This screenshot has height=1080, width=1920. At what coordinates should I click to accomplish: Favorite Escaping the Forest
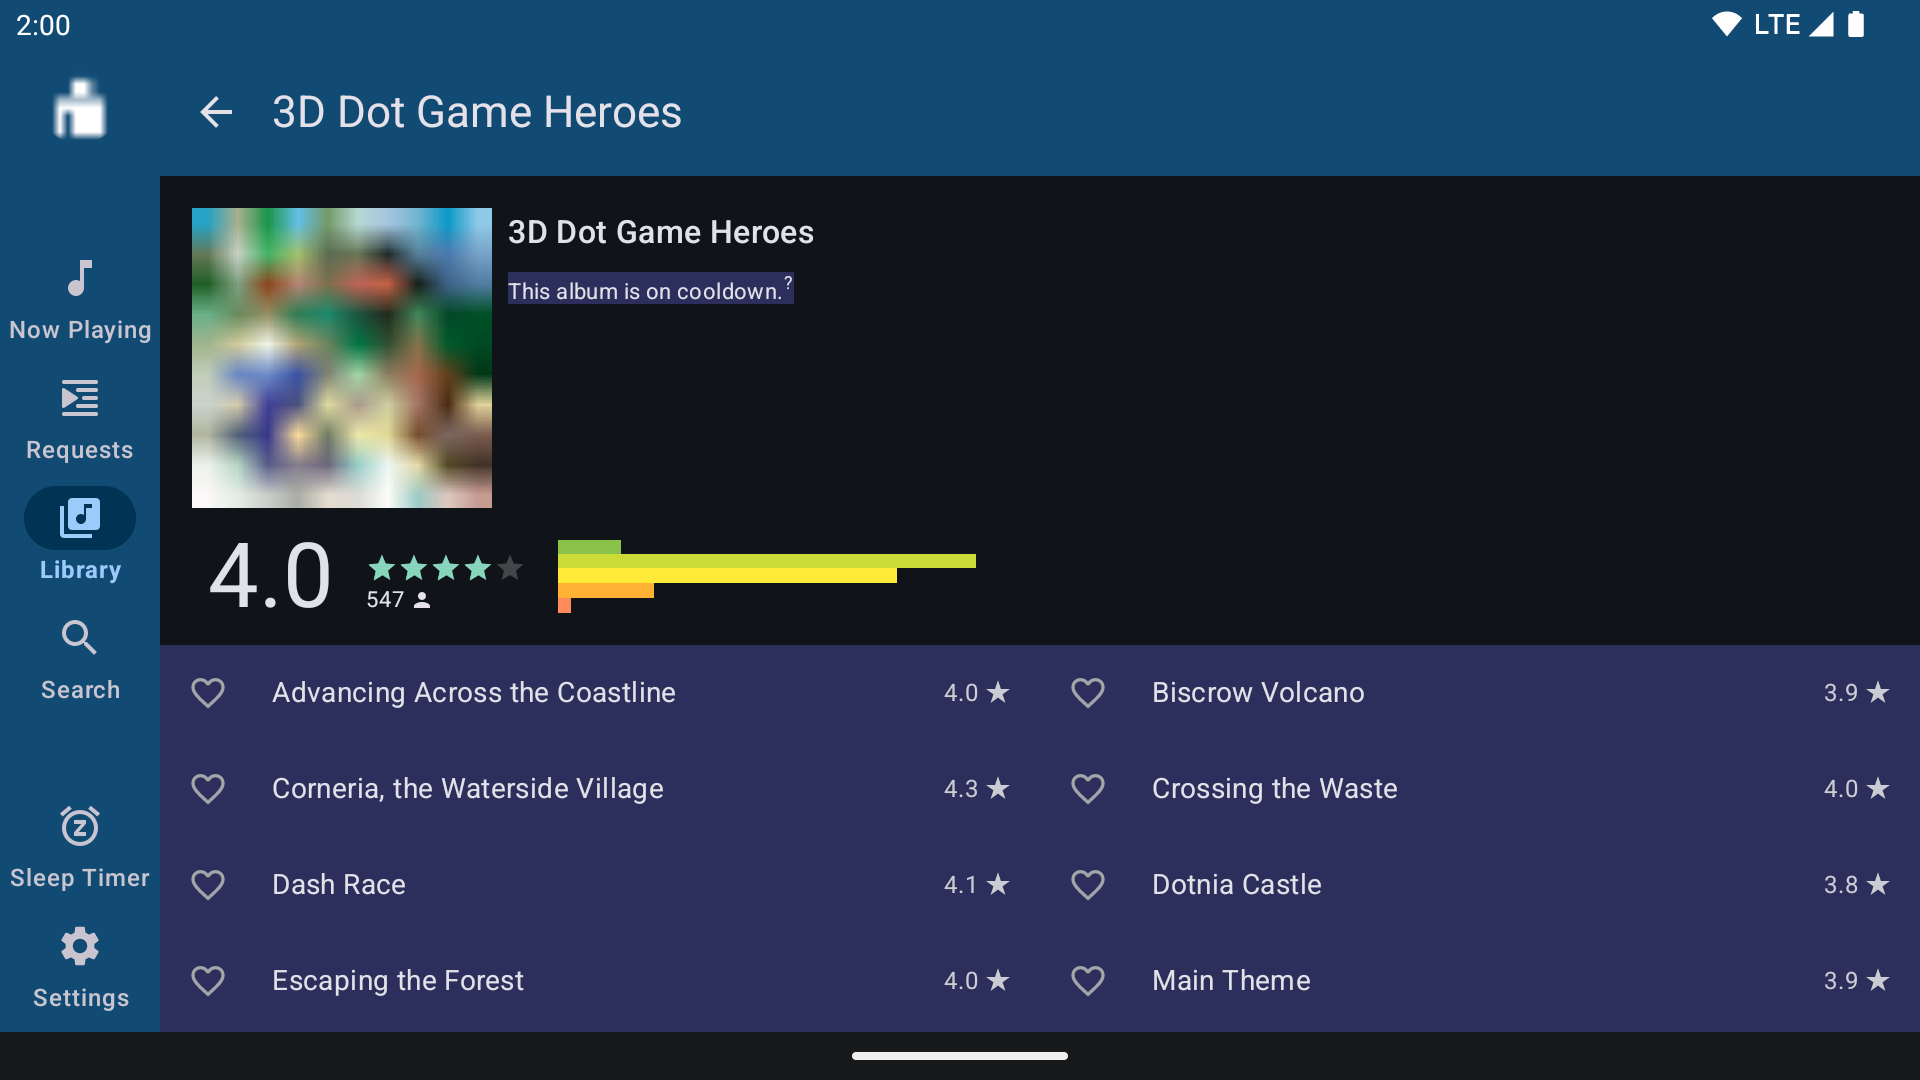(208, 980)
